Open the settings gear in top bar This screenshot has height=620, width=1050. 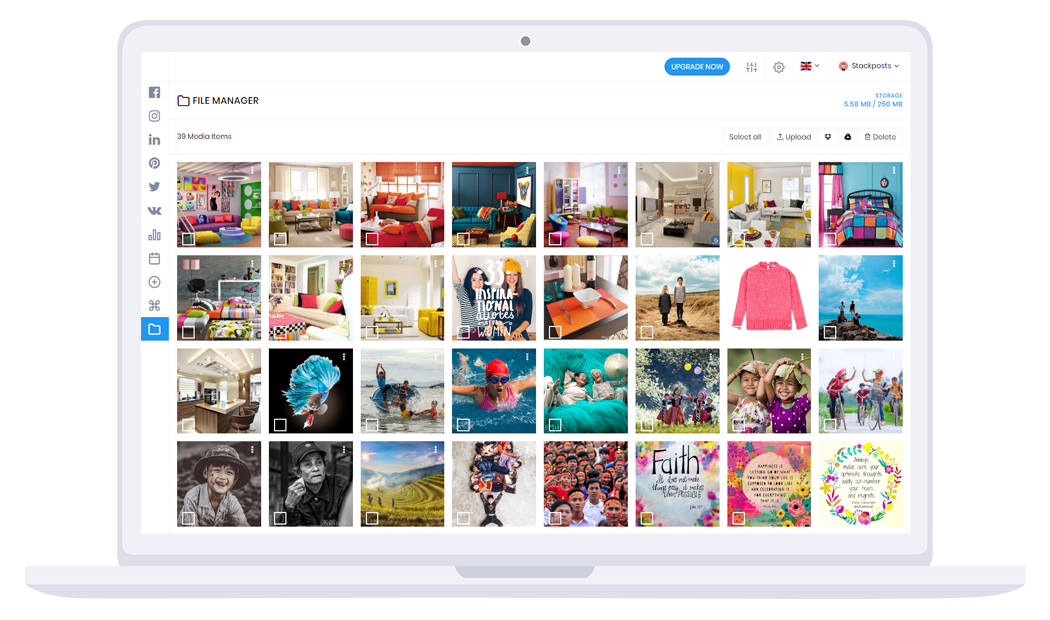[779, 67]
